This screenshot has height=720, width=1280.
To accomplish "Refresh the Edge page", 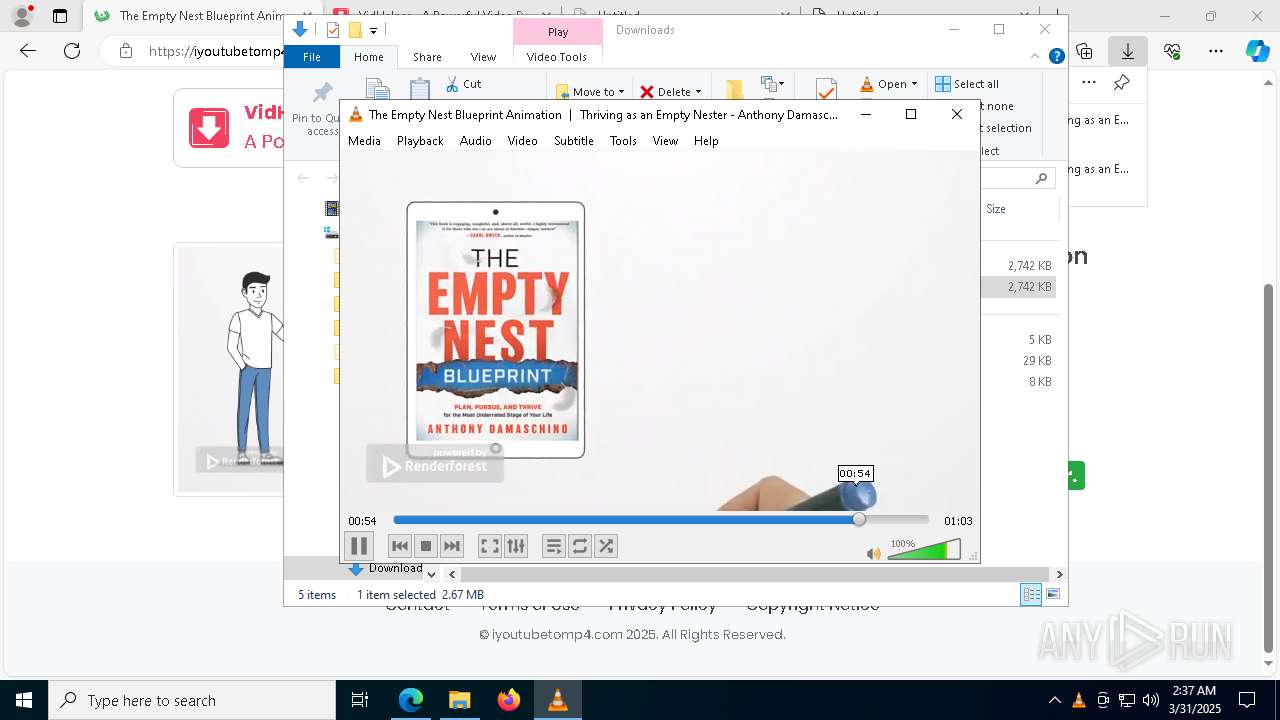I will pyautogui.click(x=72, y=51).
